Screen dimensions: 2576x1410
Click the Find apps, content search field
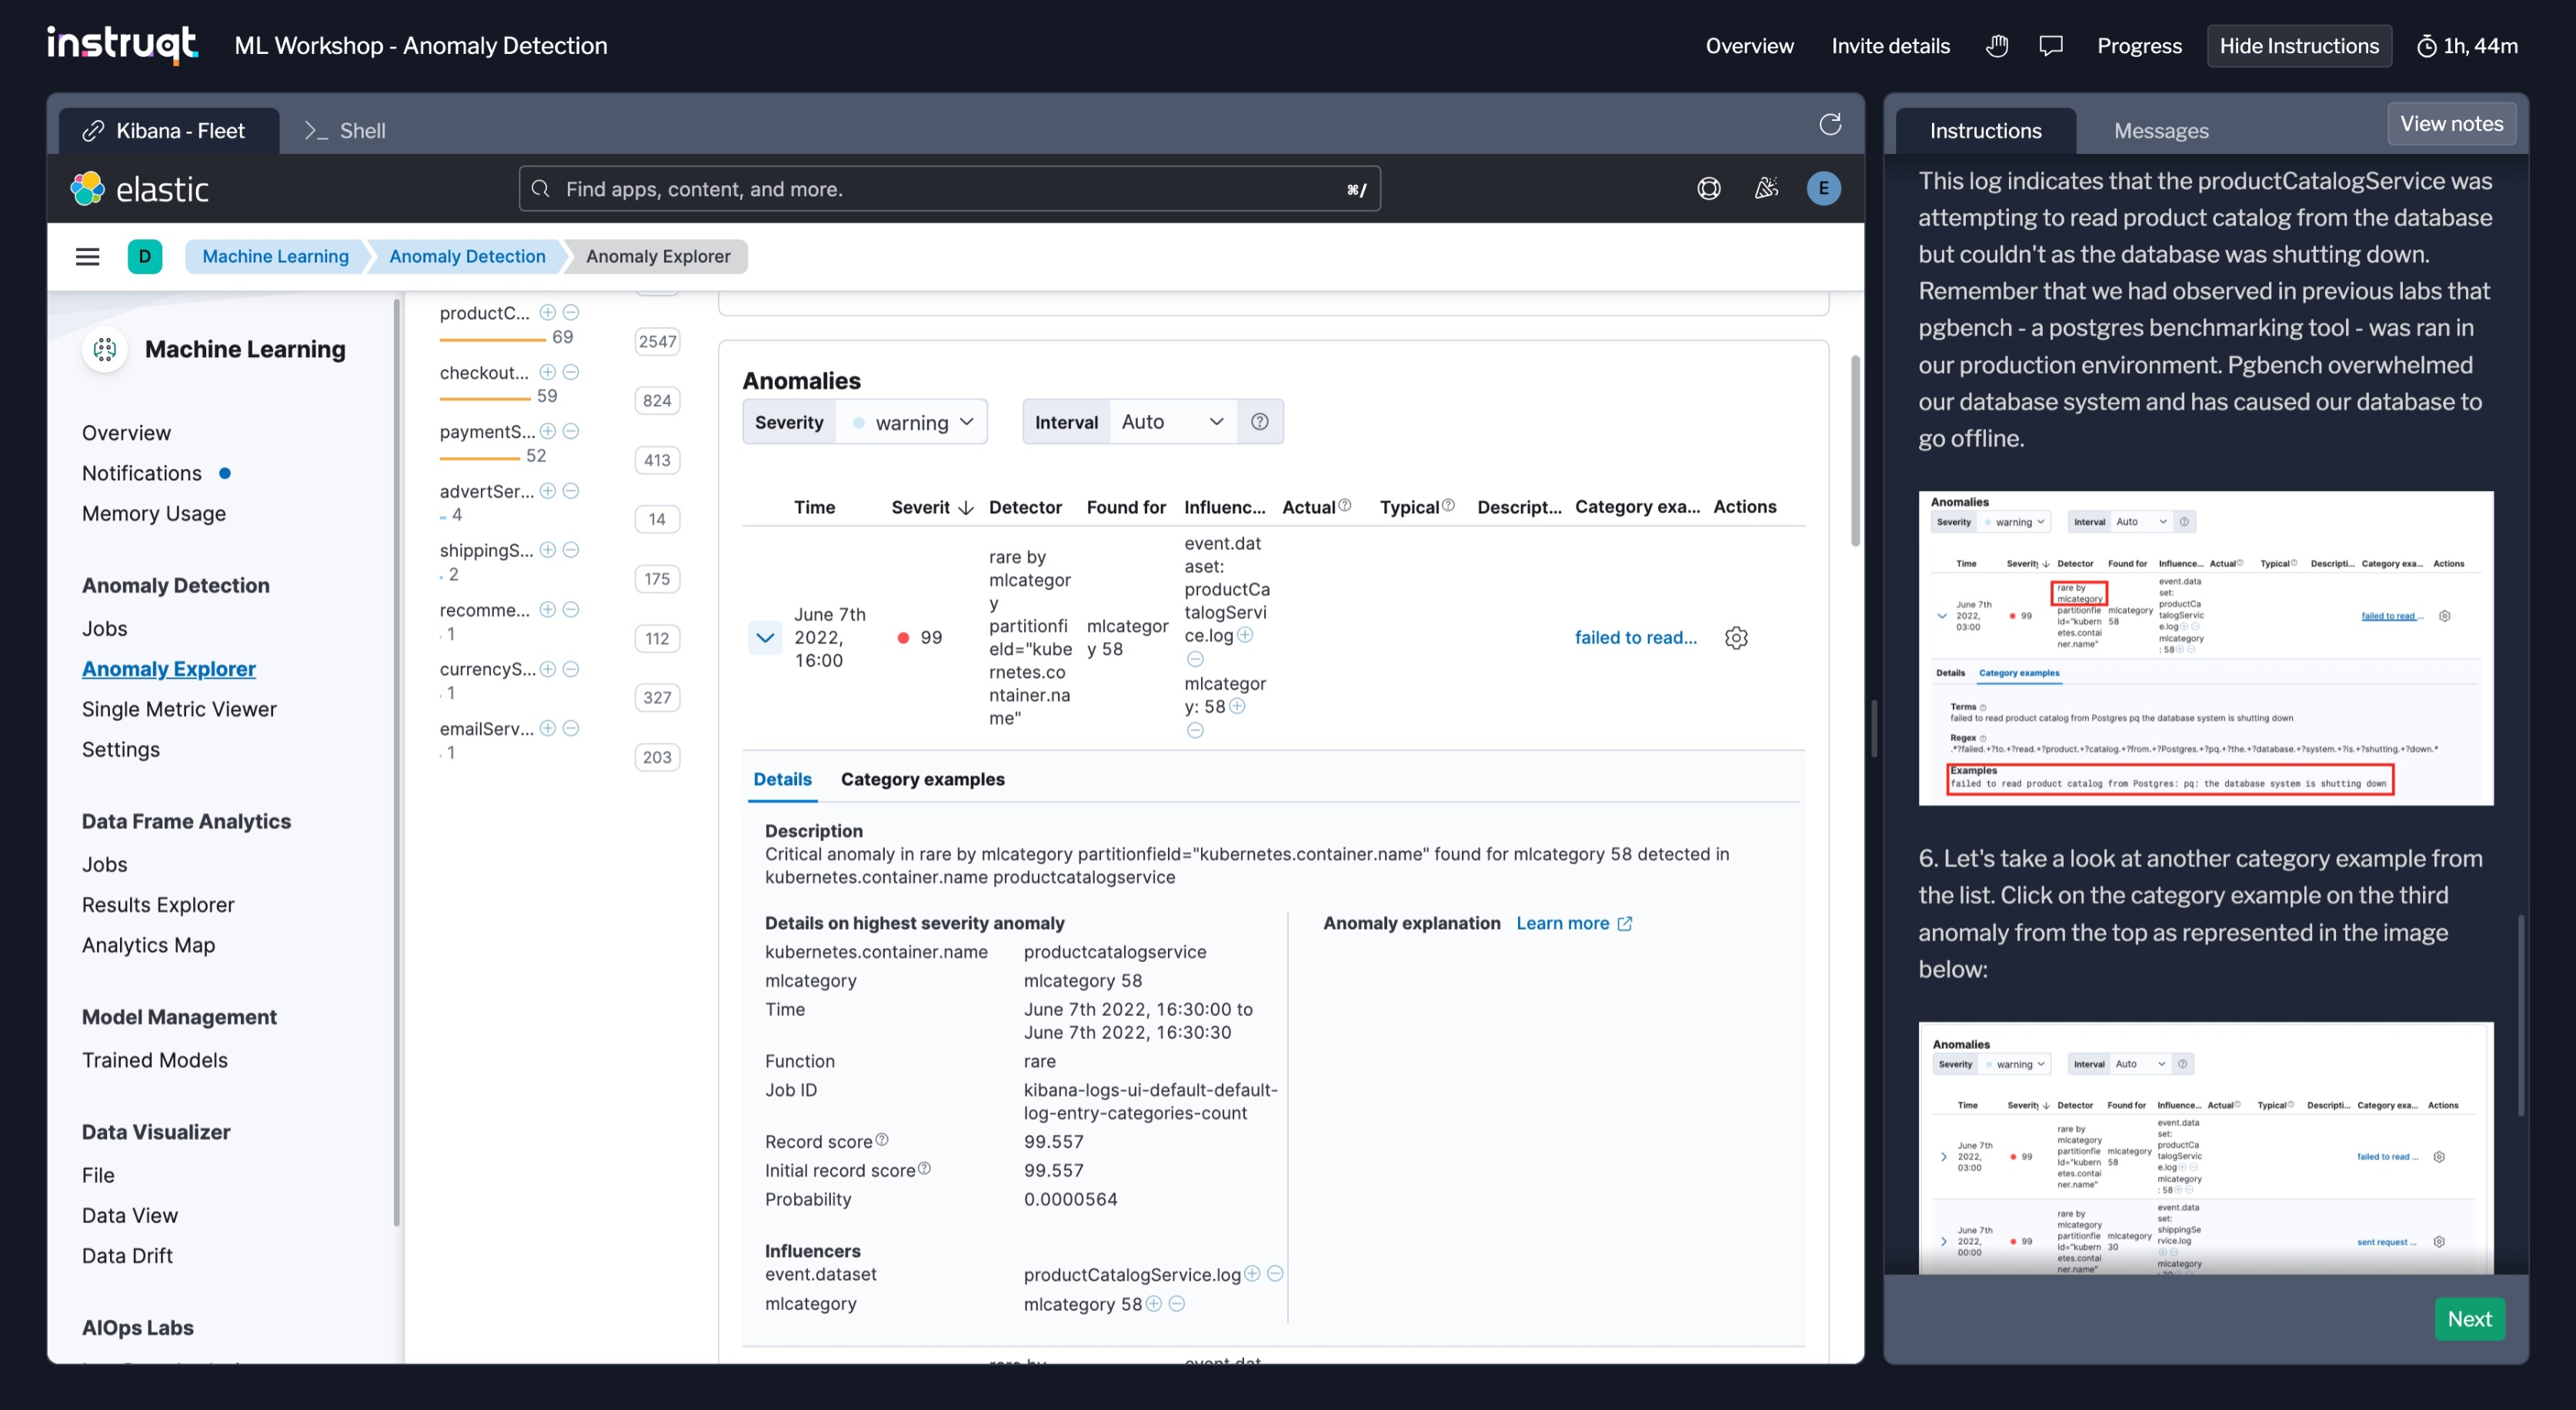(949, 189)
